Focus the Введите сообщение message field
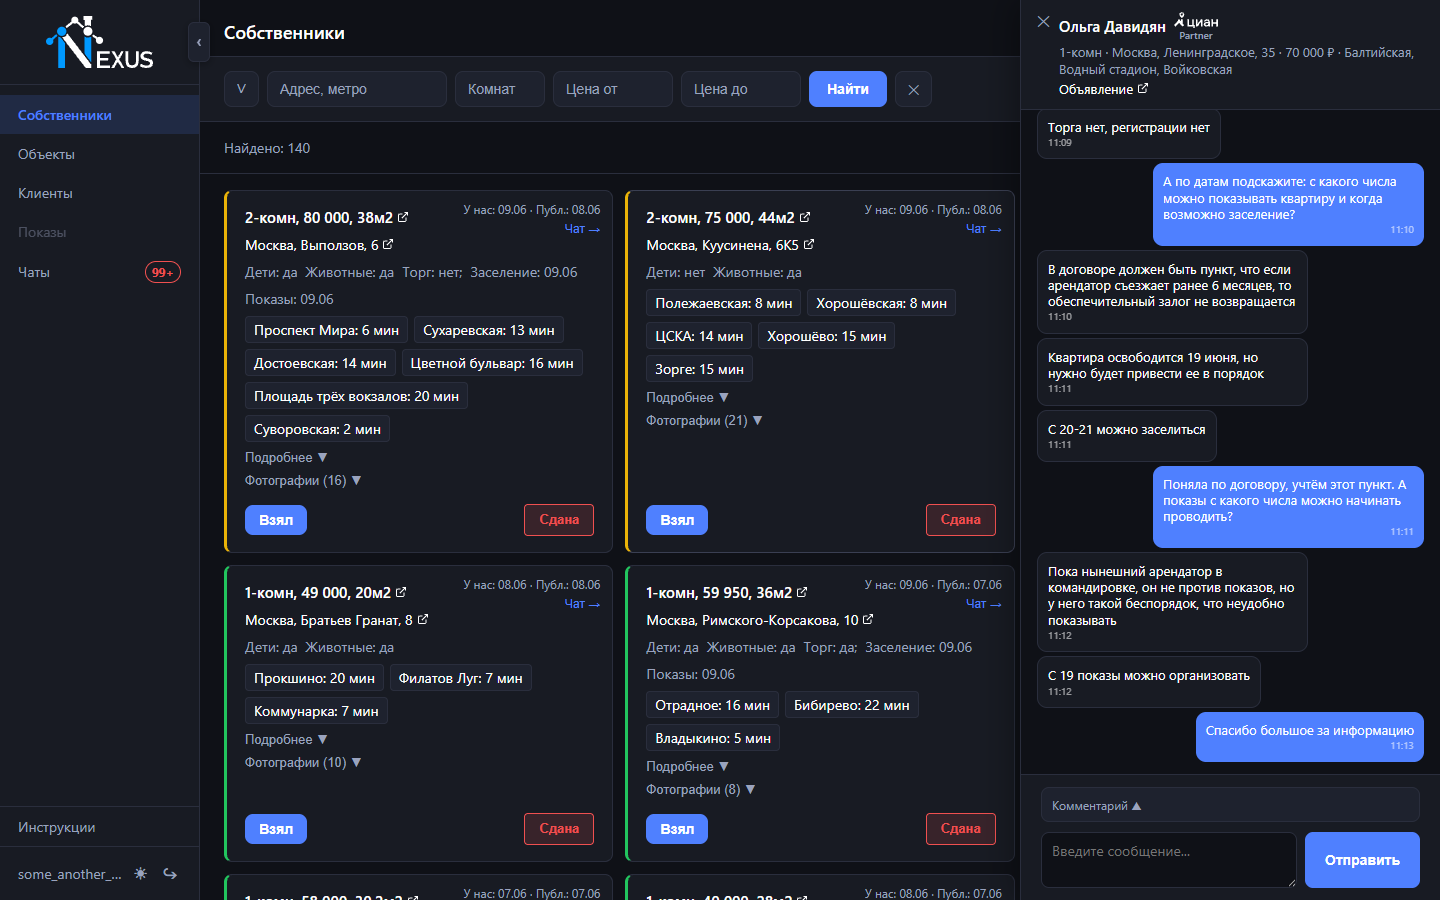The width and height of the screenshot is (1440, 900). [x=1169, y=860]
